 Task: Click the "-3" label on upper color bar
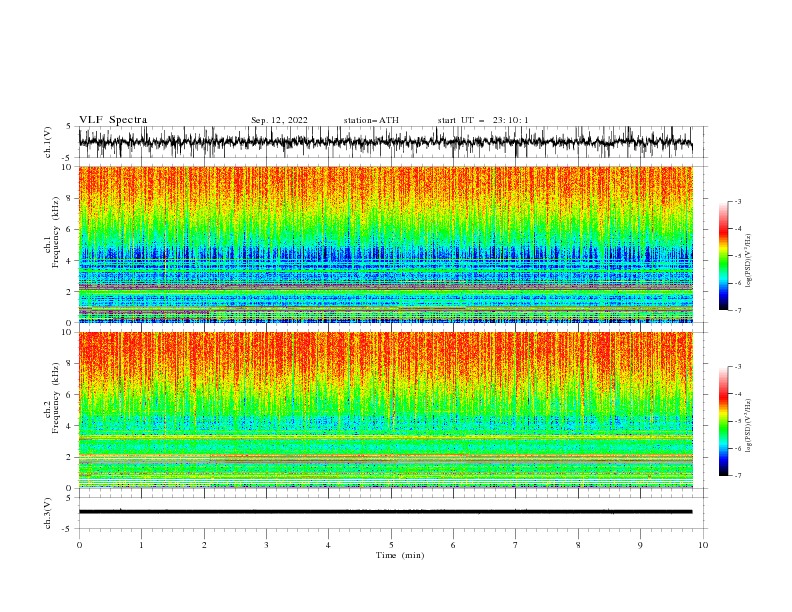[738, 201]
